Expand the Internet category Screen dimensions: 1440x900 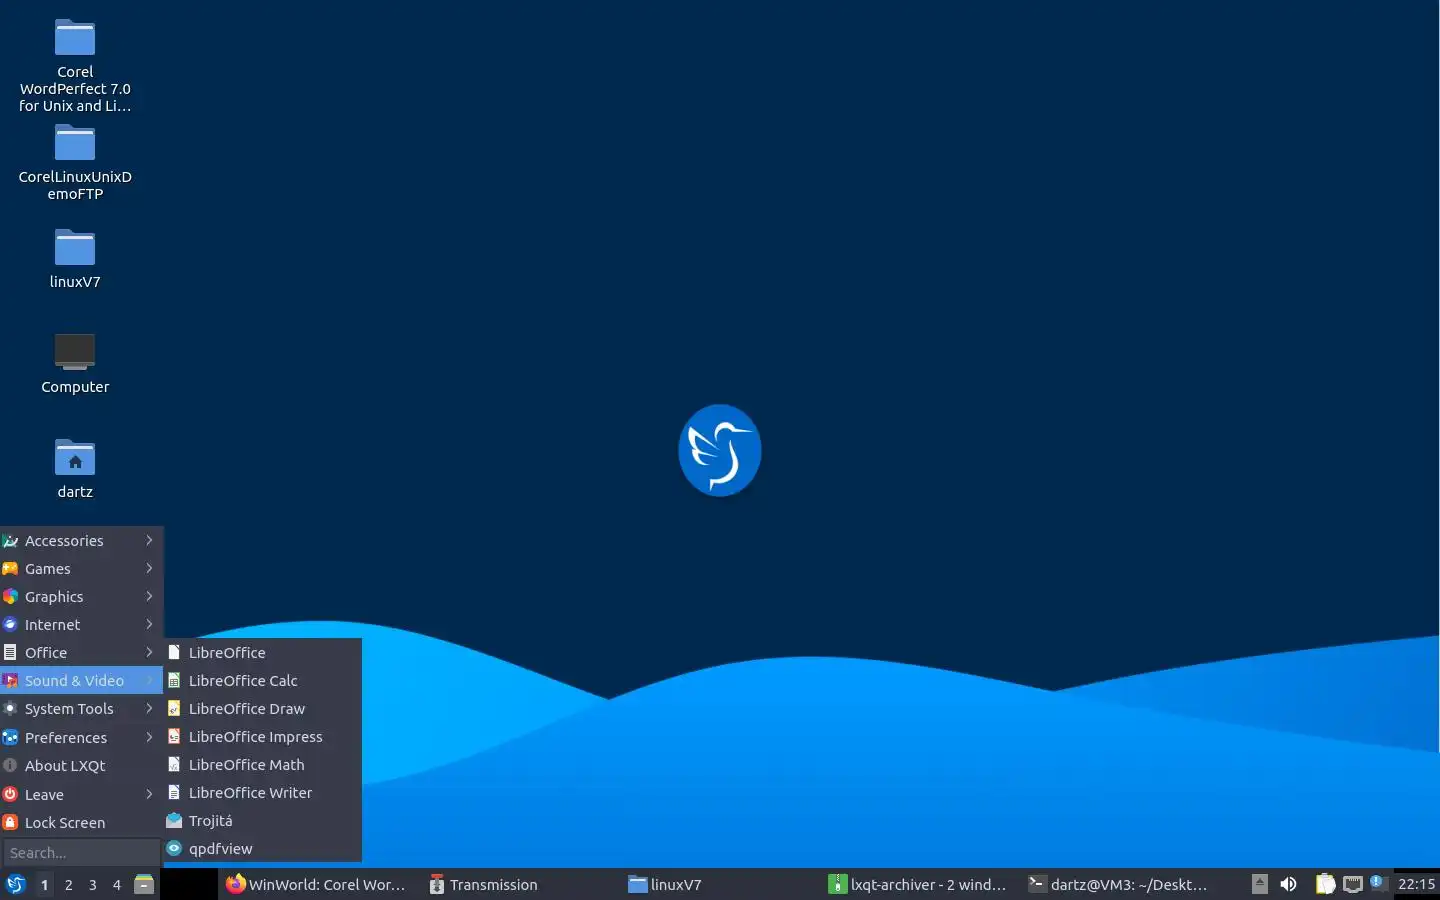81,624
